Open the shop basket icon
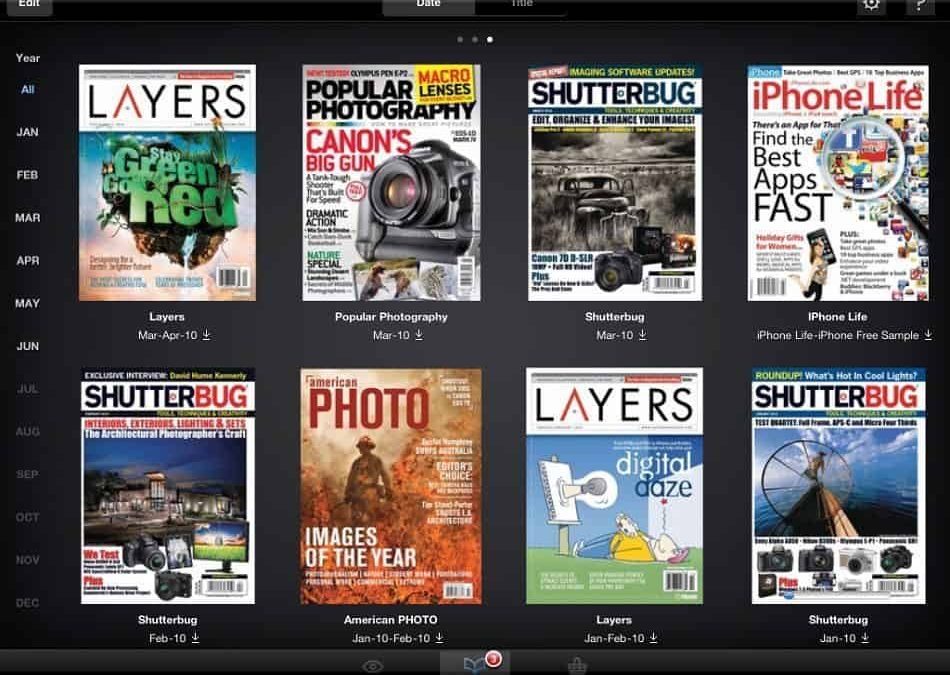Screen dimensions: 950x675 tap(577, 666)
